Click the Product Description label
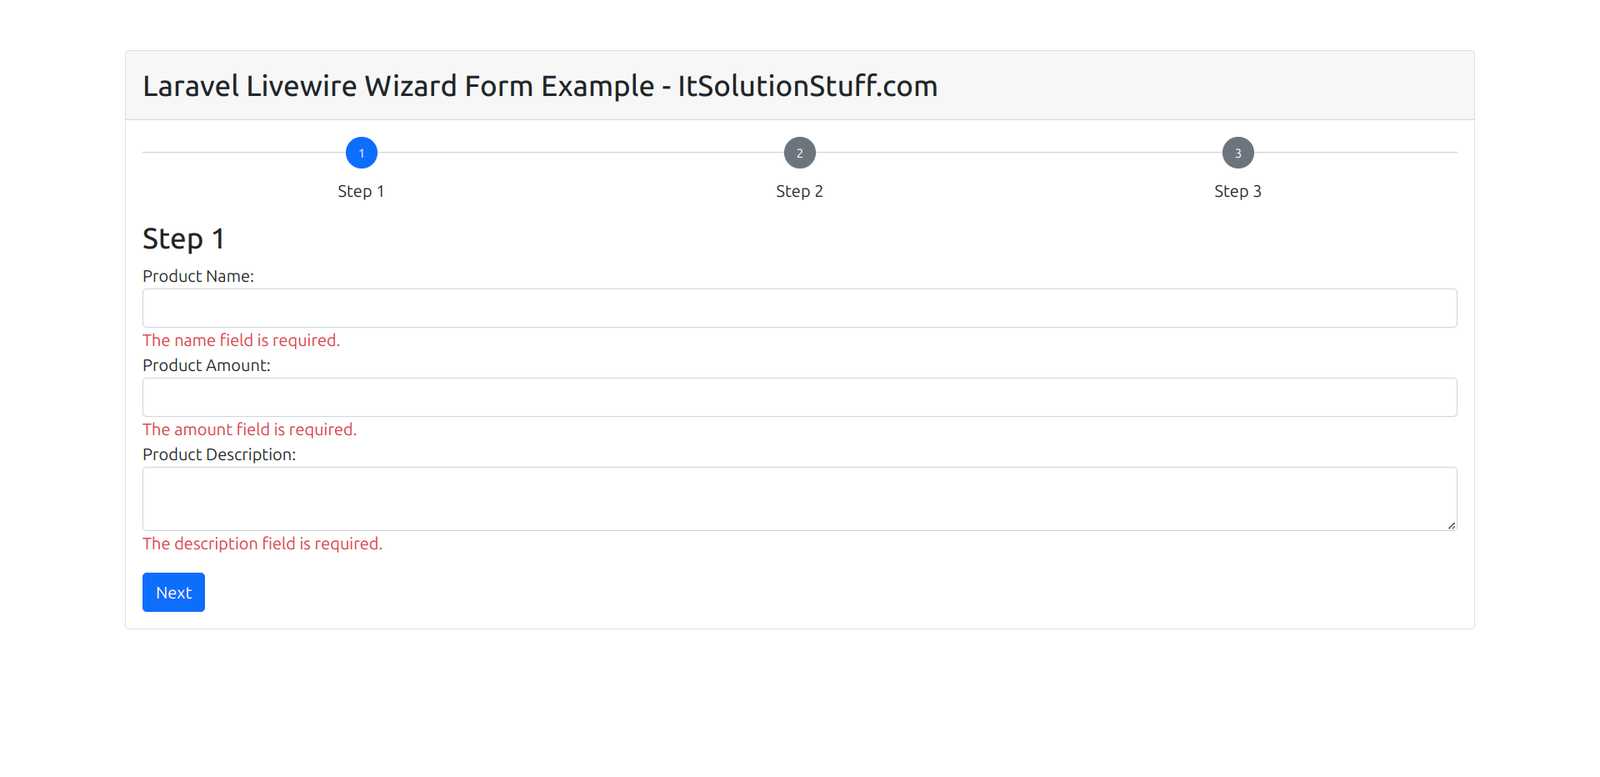1600x777 pixels. coord(219,454)
